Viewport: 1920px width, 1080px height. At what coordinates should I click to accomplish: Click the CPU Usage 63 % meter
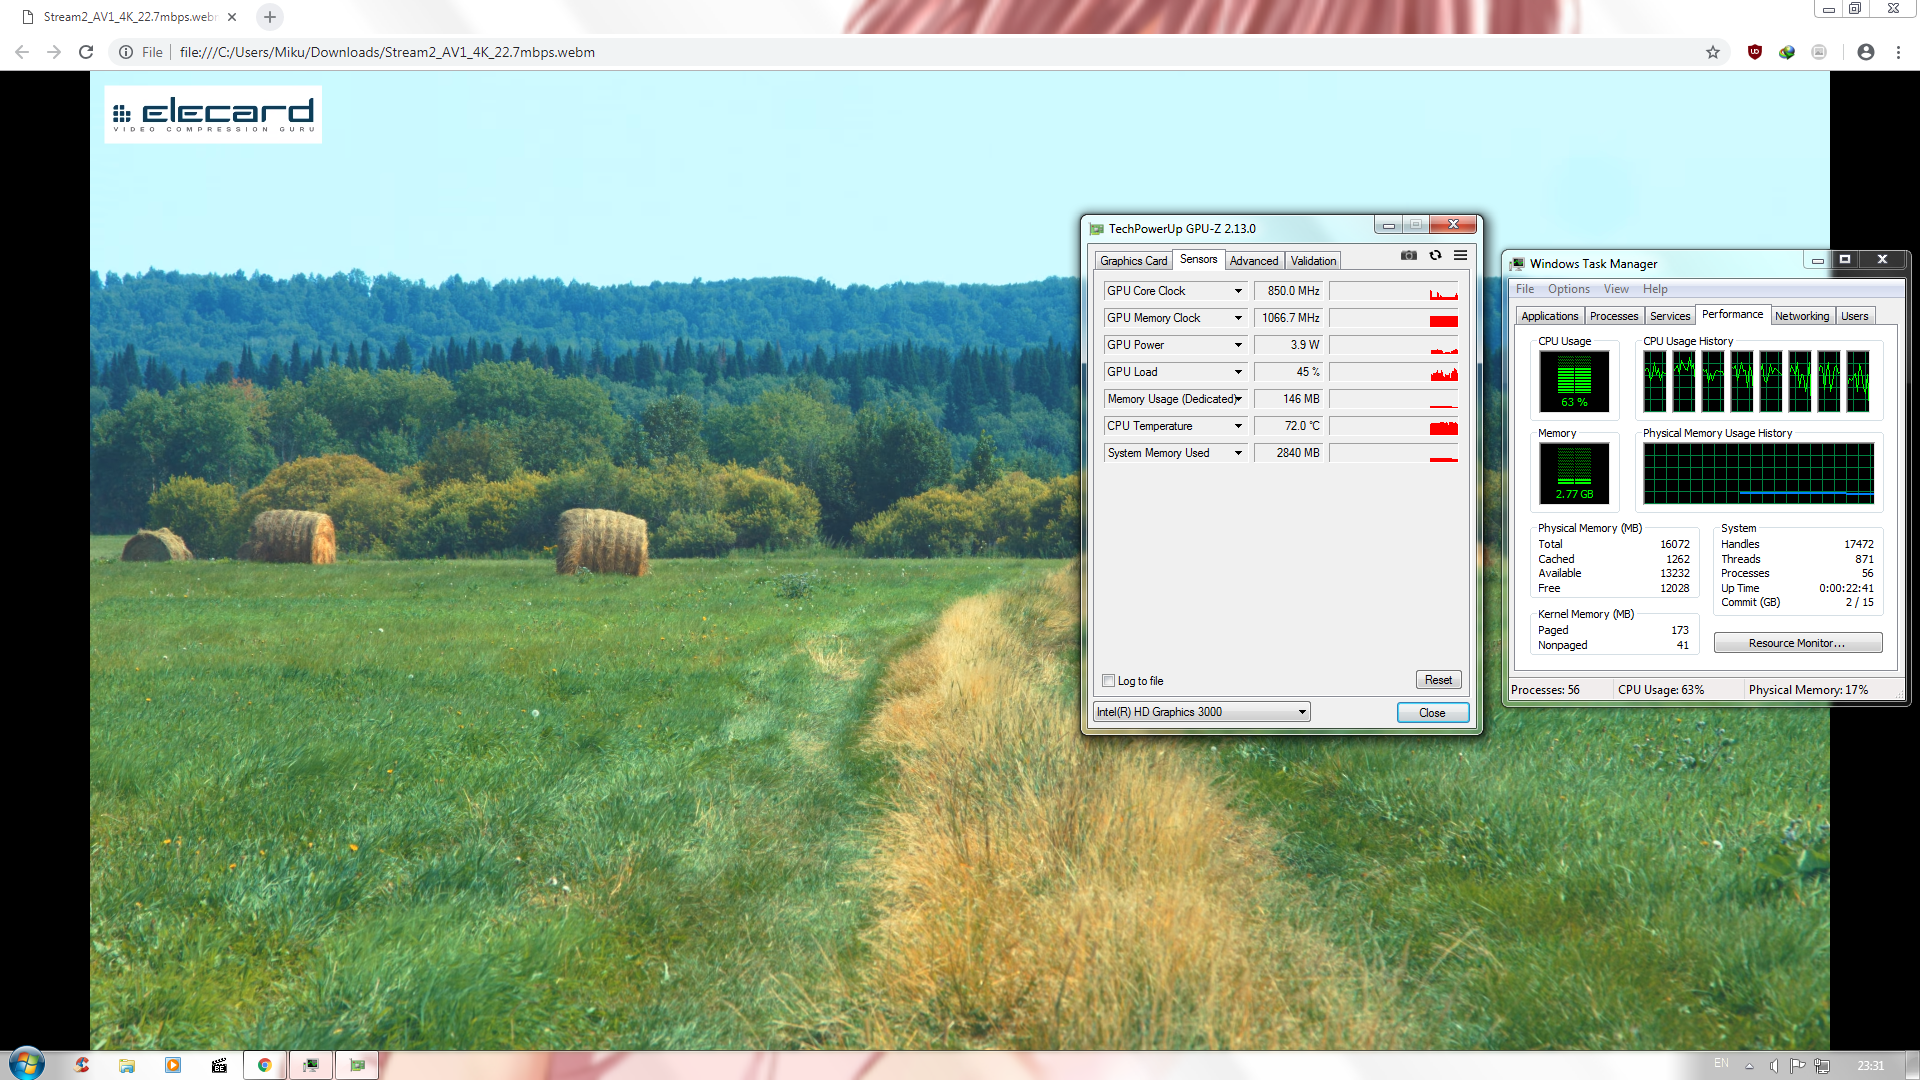pyautogui.click(x=1574, y=382)
